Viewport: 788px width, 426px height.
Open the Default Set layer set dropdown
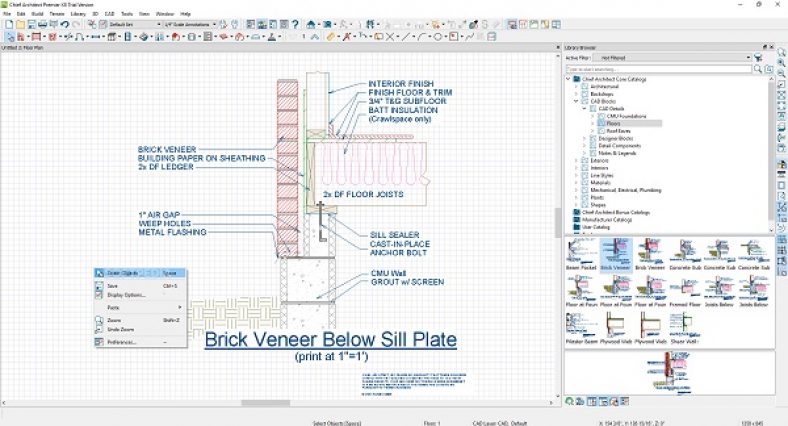click(x=135, y=24)
